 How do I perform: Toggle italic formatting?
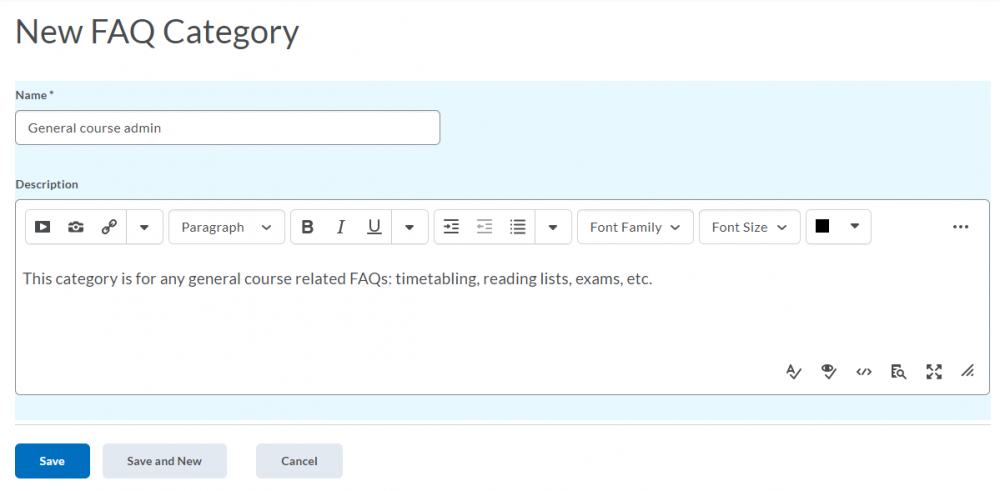coord(341,227)
